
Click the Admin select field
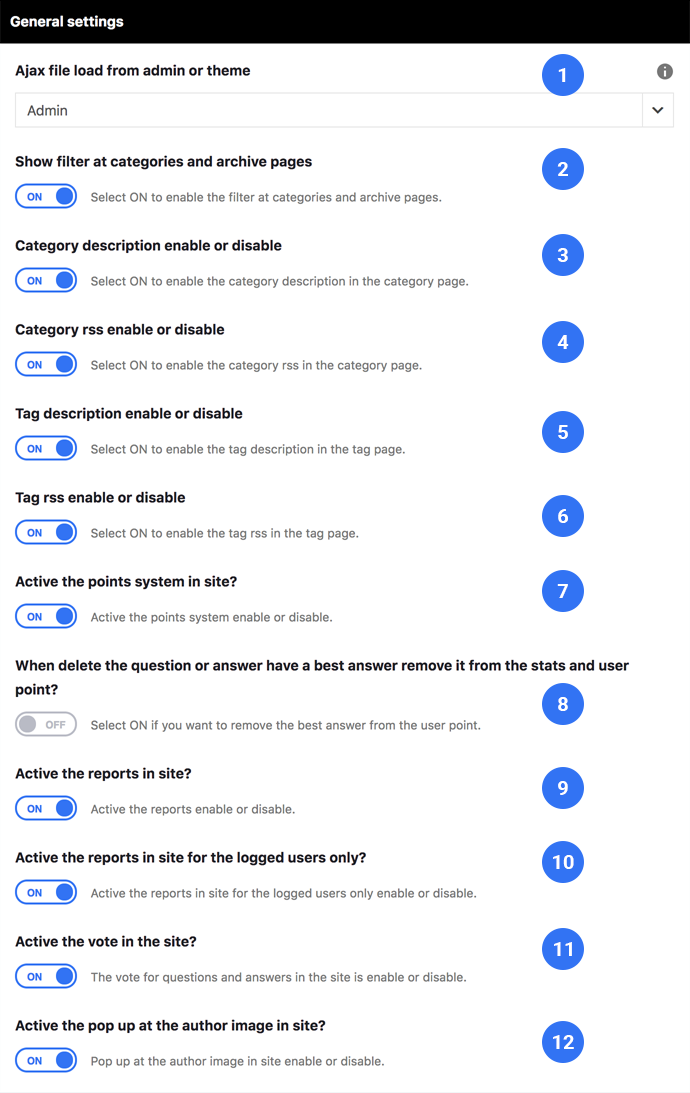(x=344, y=110)
